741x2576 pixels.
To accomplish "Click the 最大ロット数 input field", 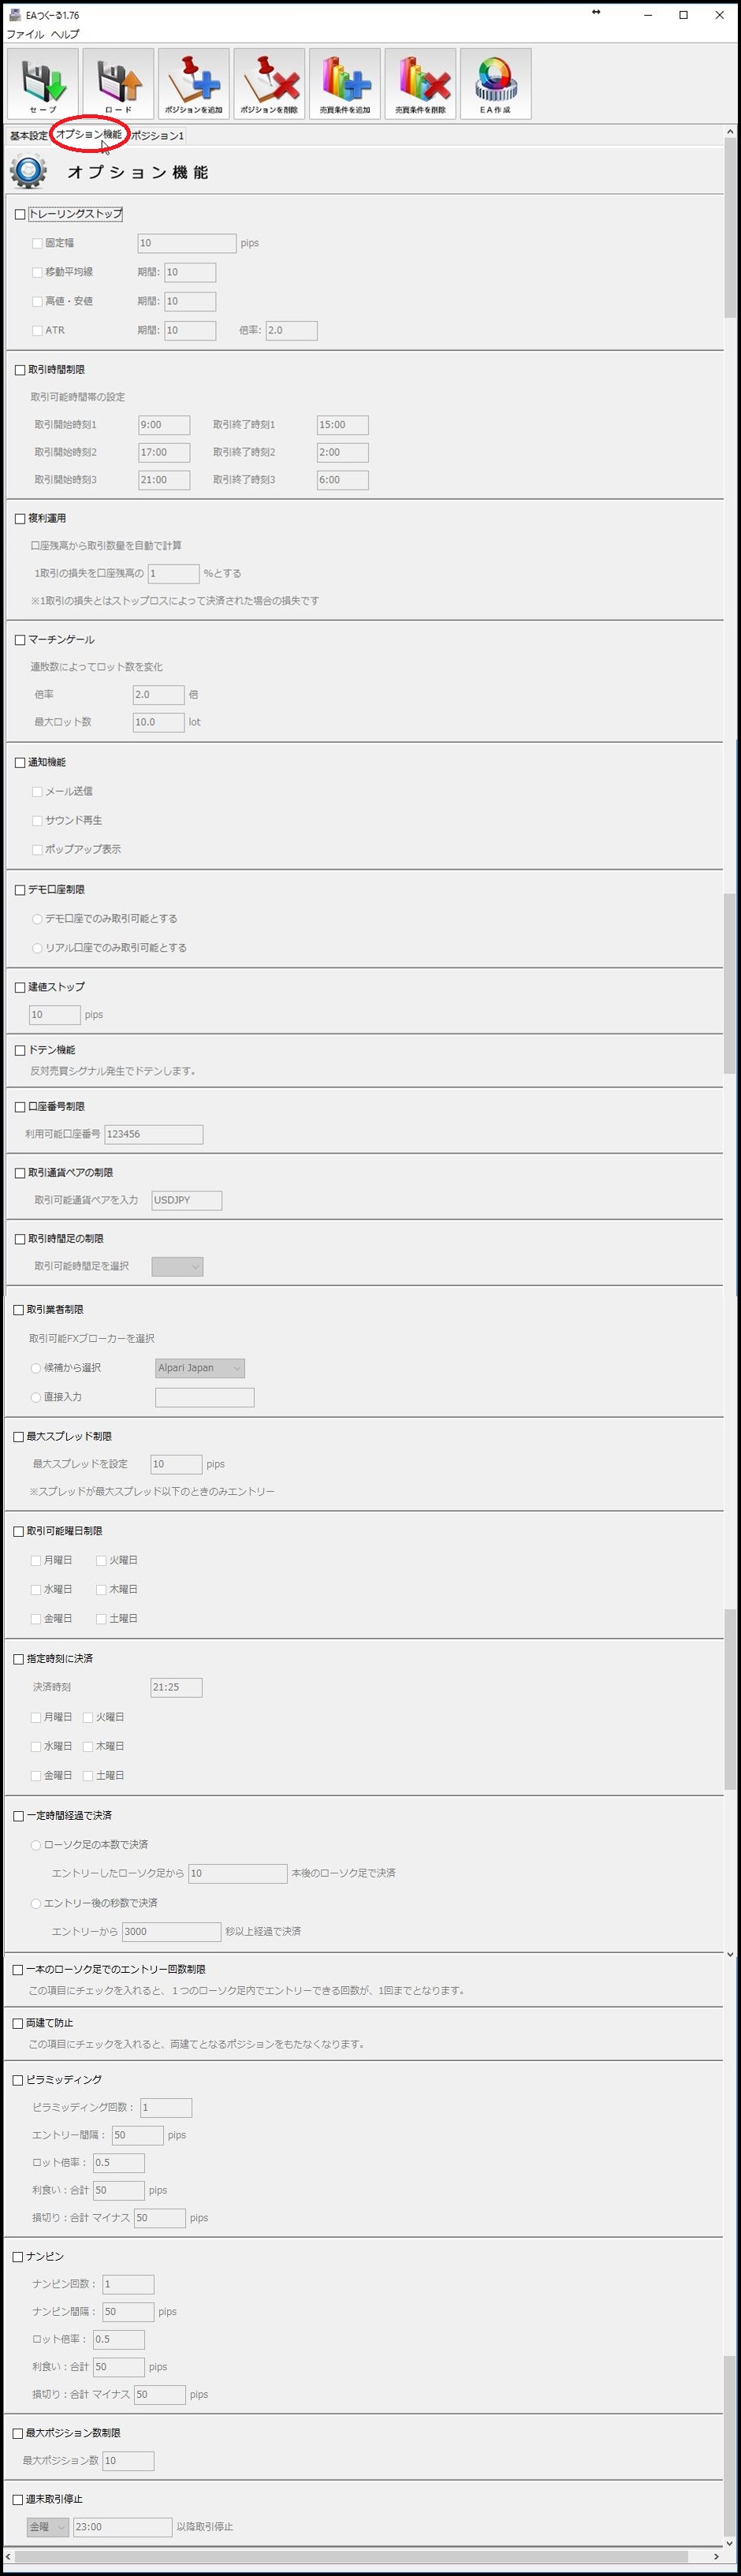I will (159, 723).
